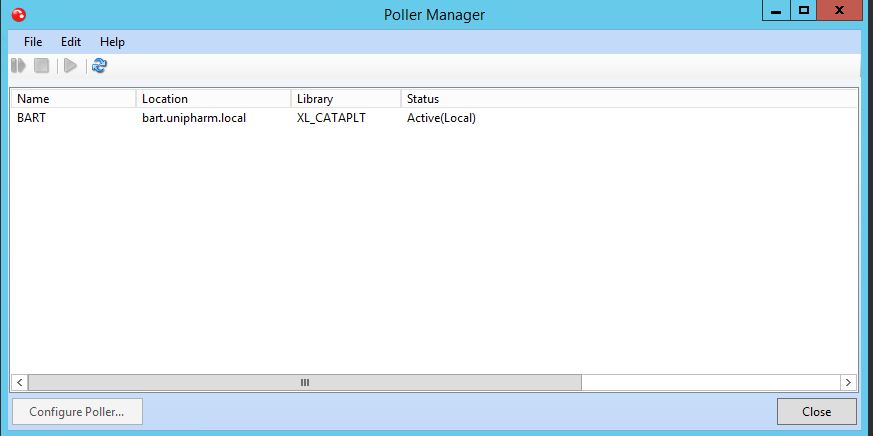Click the Configure Poller... button
Viewport: 873px width, 436px height.
[x=77, y=411]
